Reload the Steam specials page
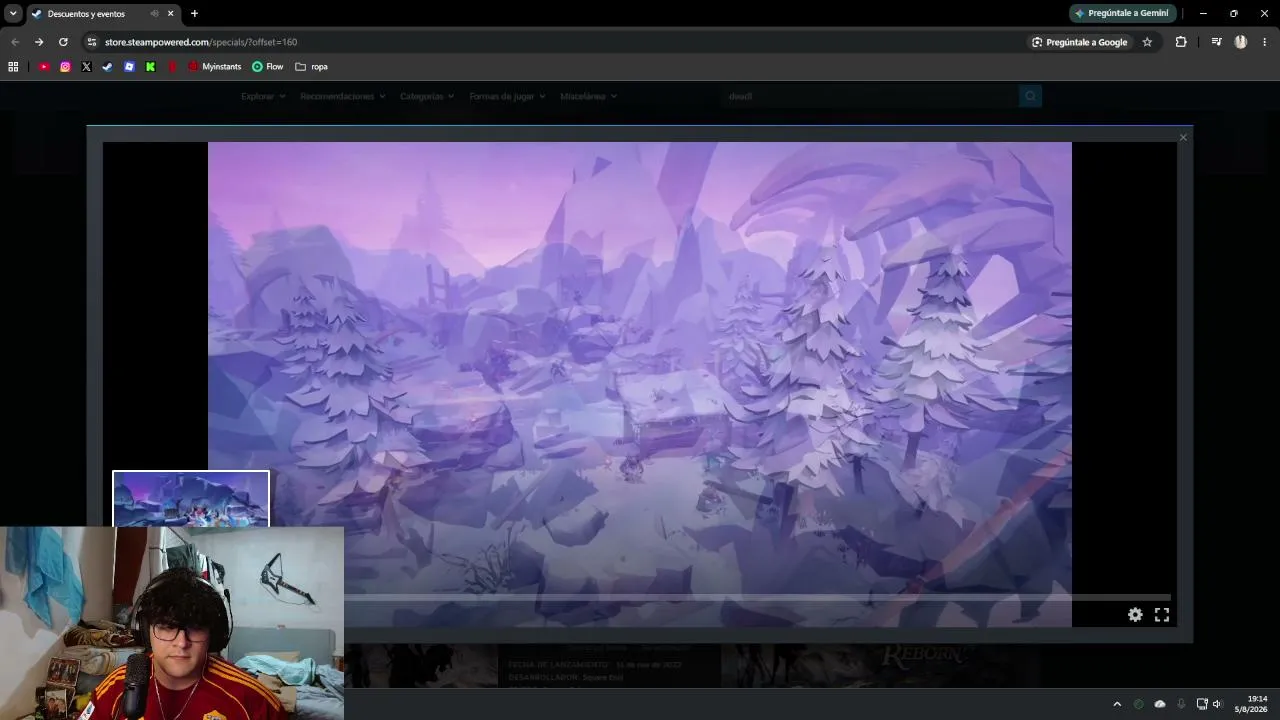Viewport: 1280px width, 720px height. 63,42
